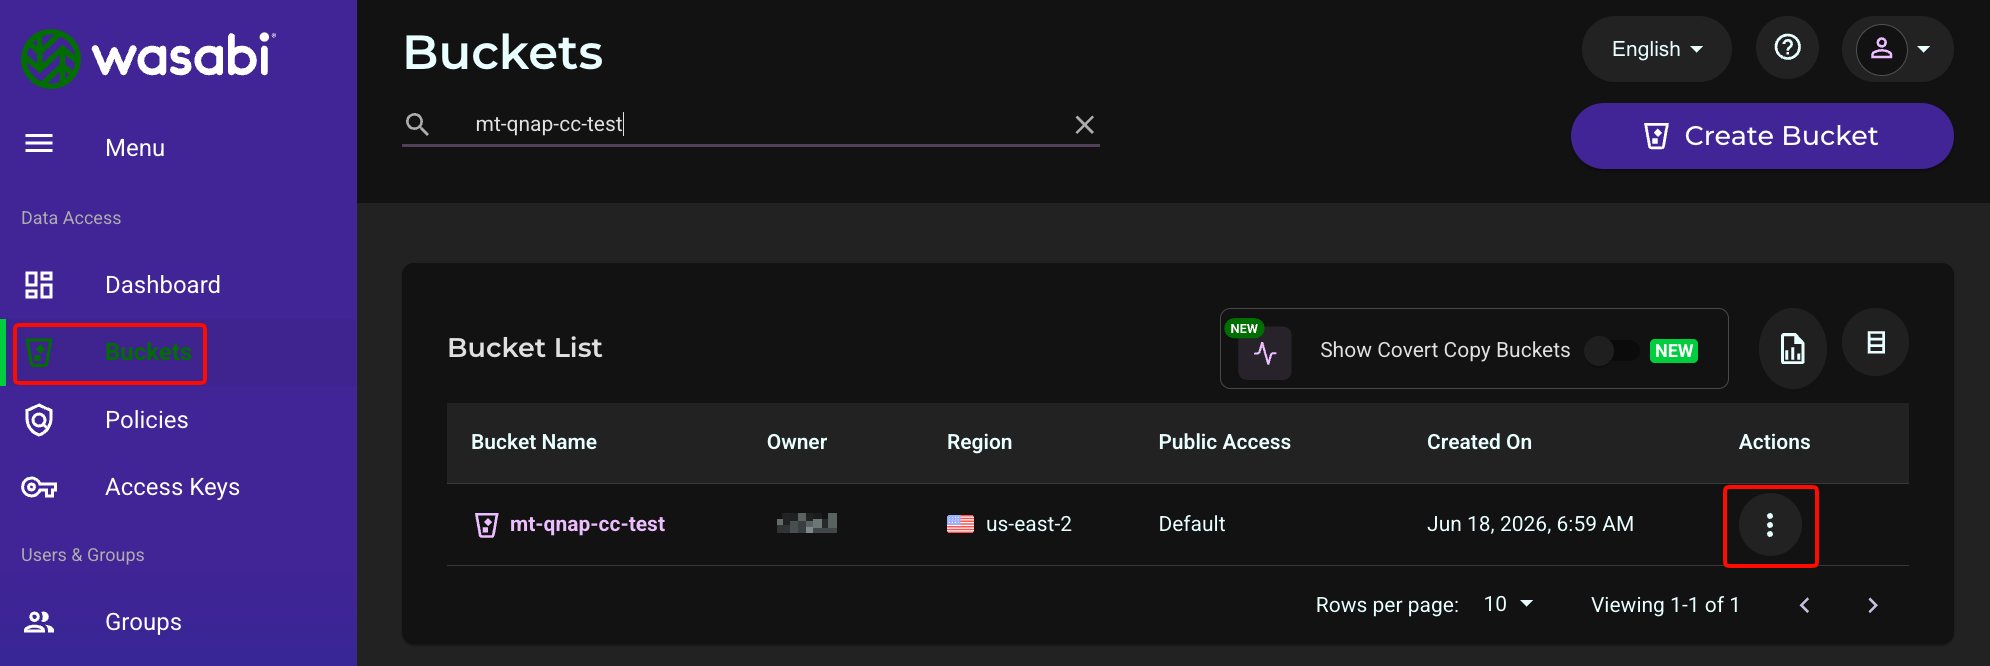Switch bucket list view layout icon
Image resolution: width=1990 pixels, height=666 pixels.
1876,343
